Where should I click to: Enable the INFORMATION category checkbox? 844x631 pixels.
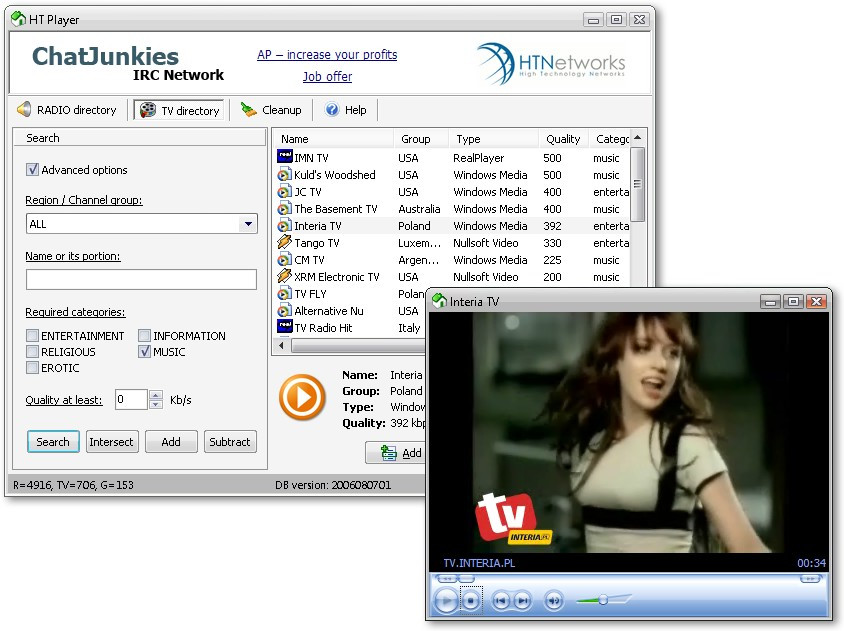(x=144, y=335)
